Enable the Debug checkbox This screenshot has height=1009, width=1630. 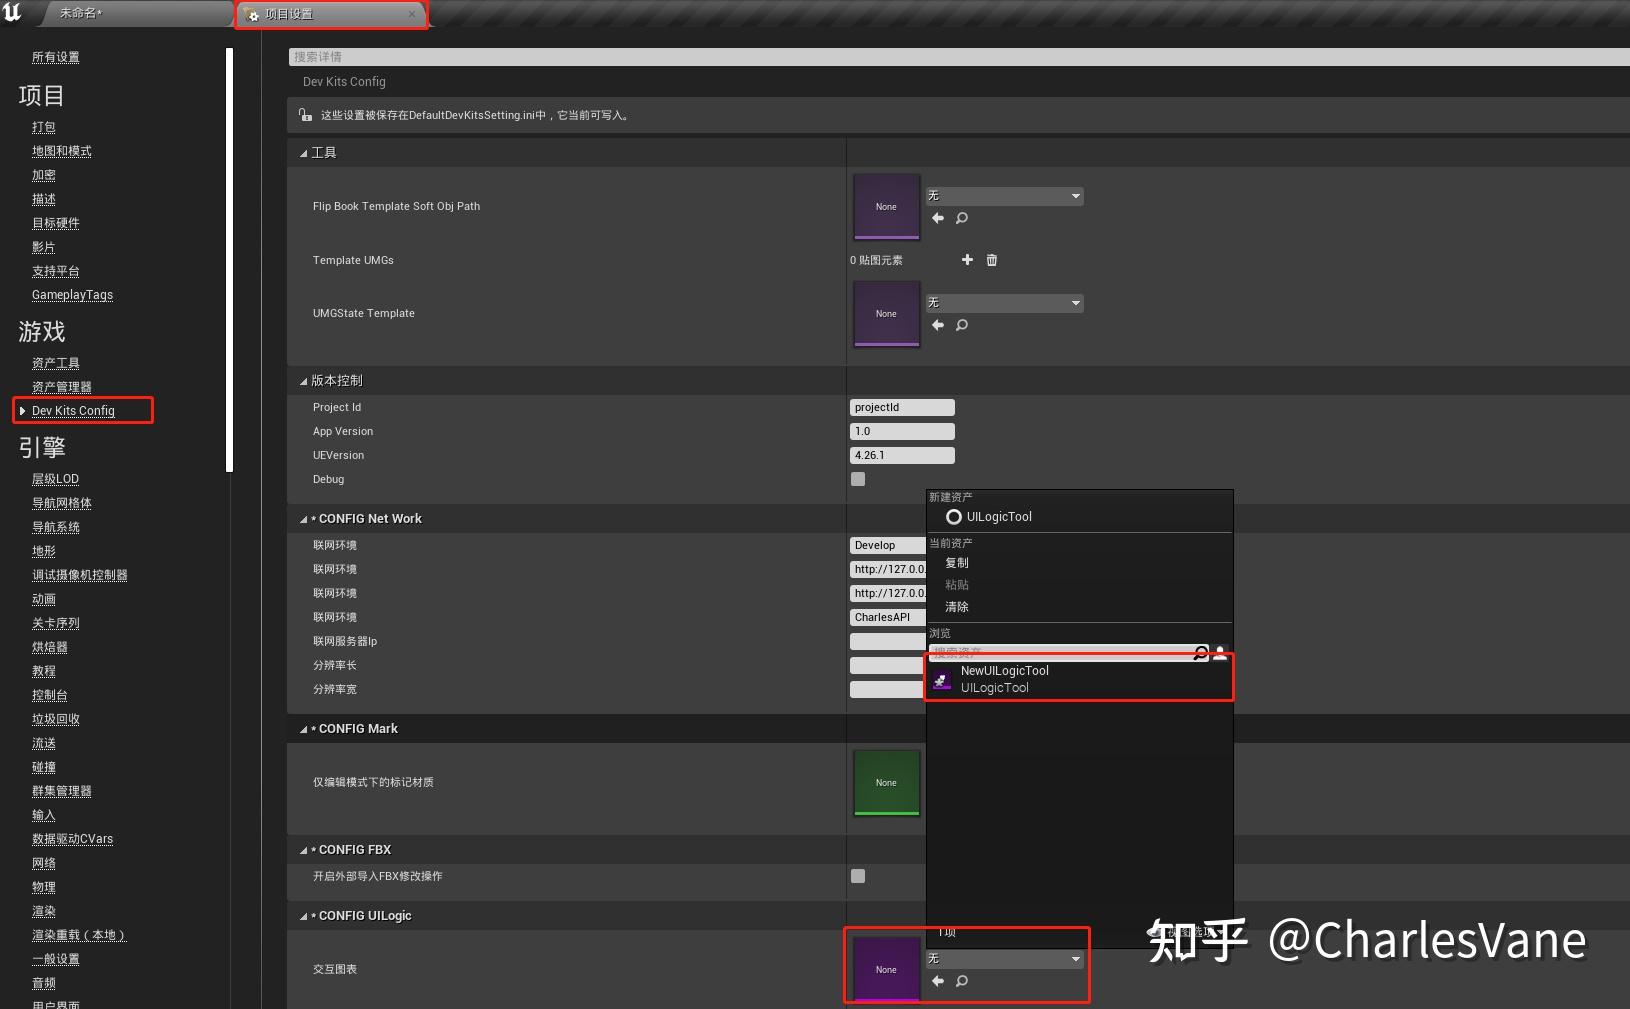pyautogui.click(x=857, y=479)
